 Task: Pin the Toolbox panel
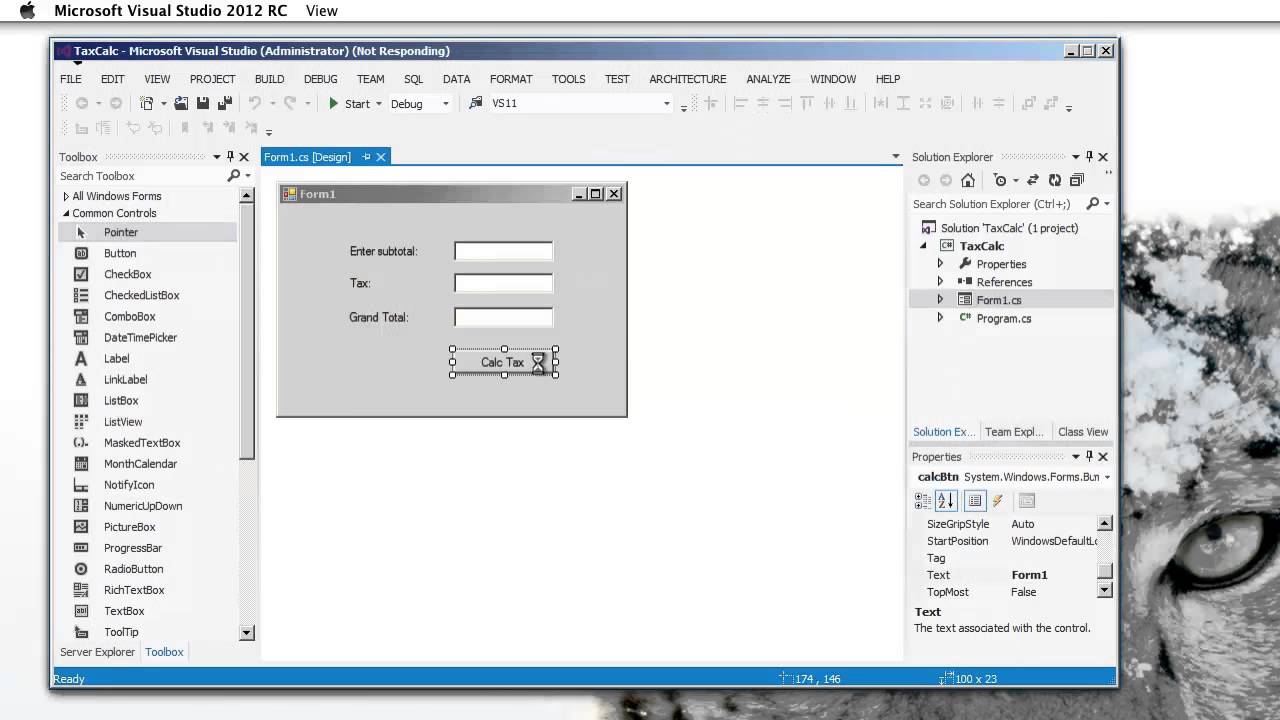(230, 157)
